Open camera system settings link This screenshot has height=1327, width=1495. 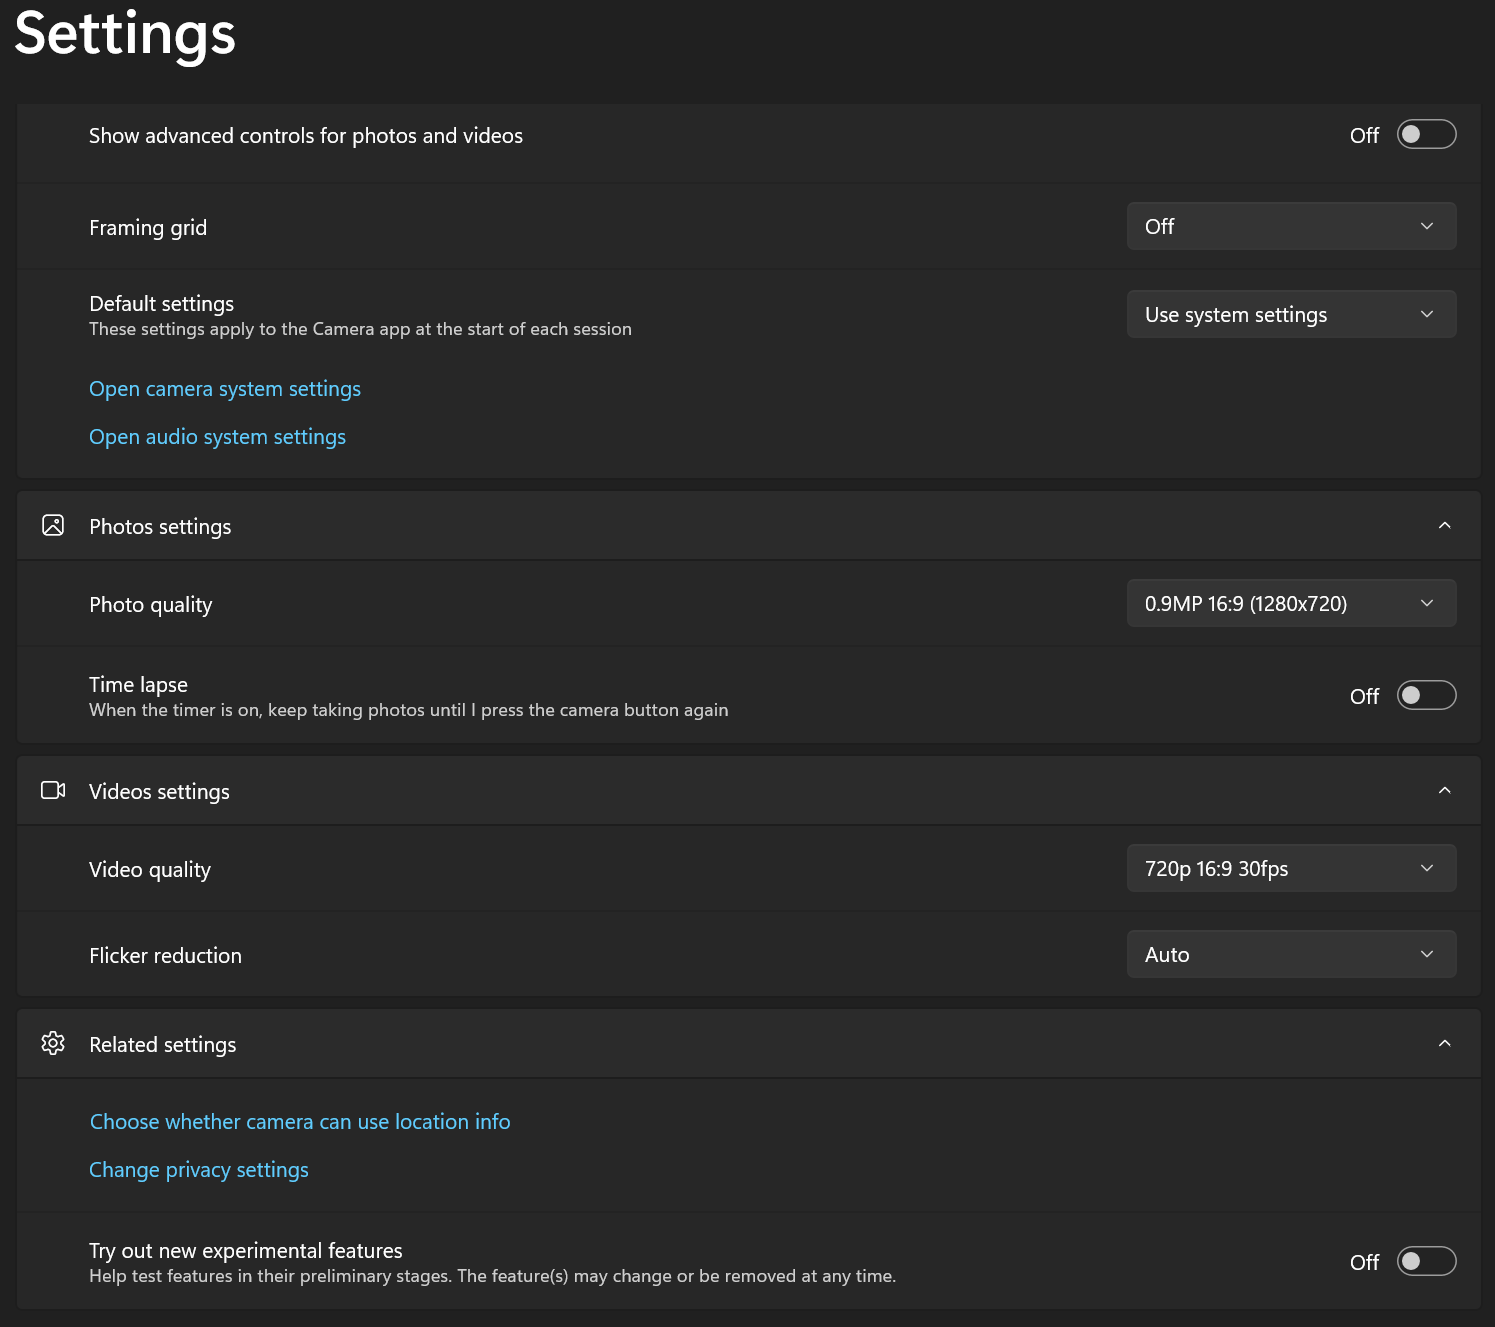pyautogui.click(x=225, y=389)
